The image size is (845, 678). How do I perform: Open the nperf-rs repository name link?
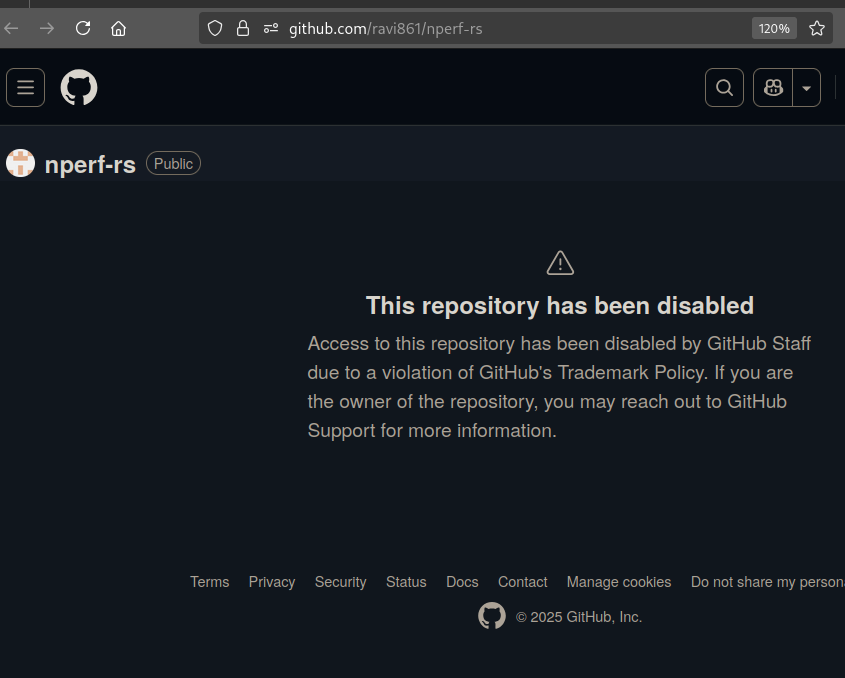tap(90, 165)
